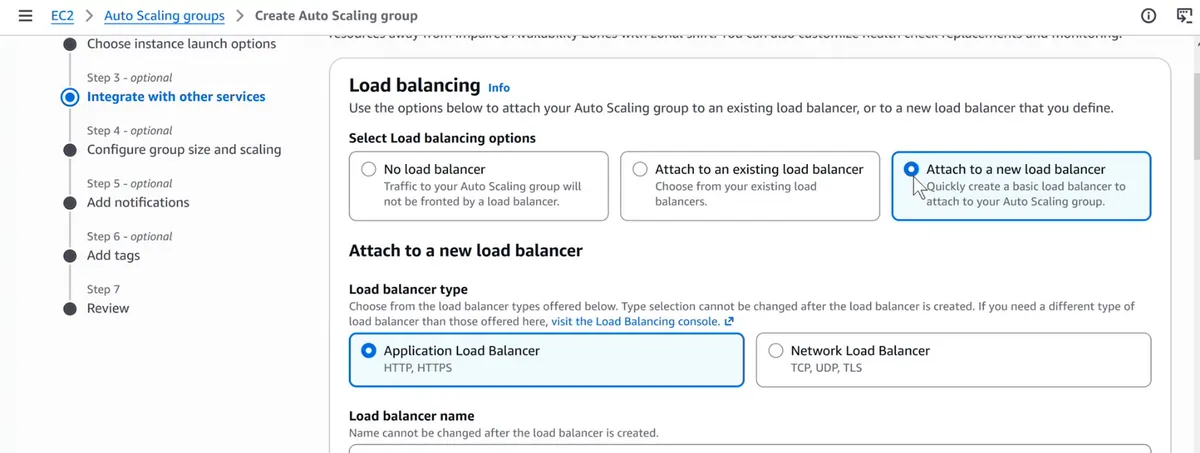This screenshot has height=453, width=1200.
Task: Pick Application Load Balancer type
Action: (546, 359)
